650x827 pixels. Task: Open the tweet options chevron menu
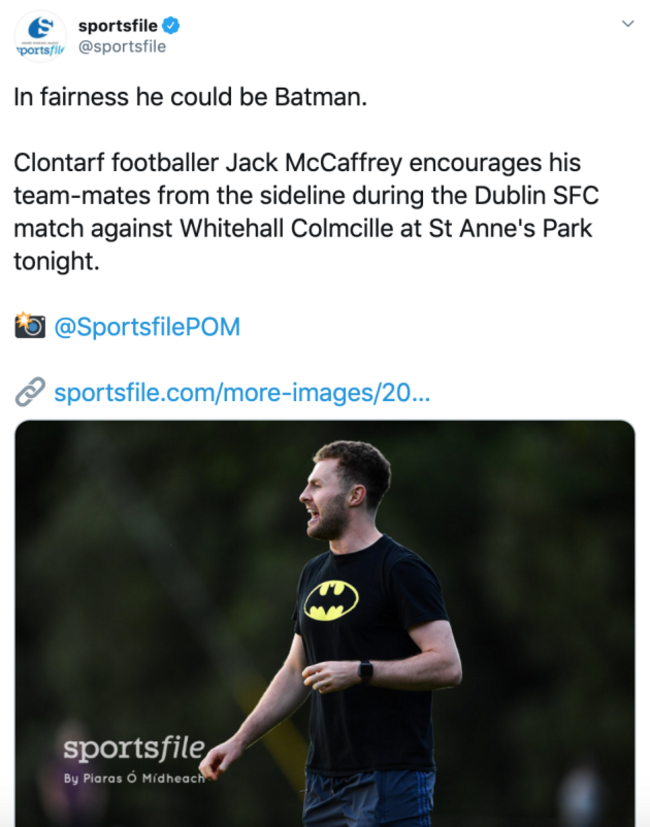coord(627,23)
